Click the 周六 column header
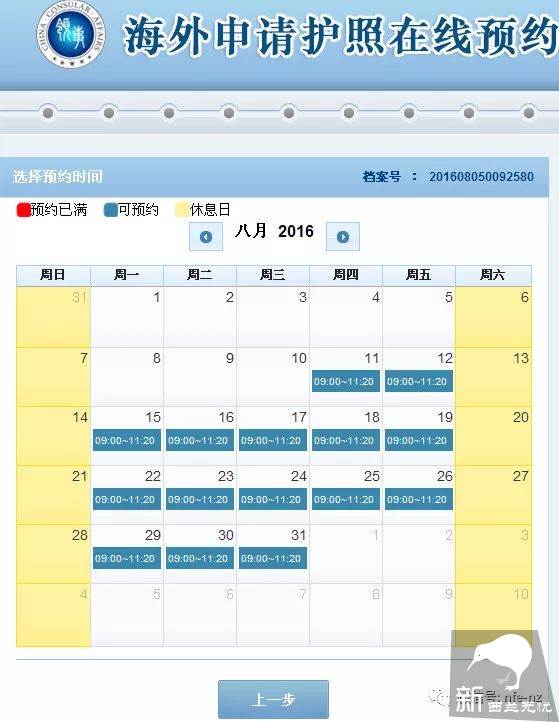Viewport: 559px width, 722px height. click(x=493, y=275)
